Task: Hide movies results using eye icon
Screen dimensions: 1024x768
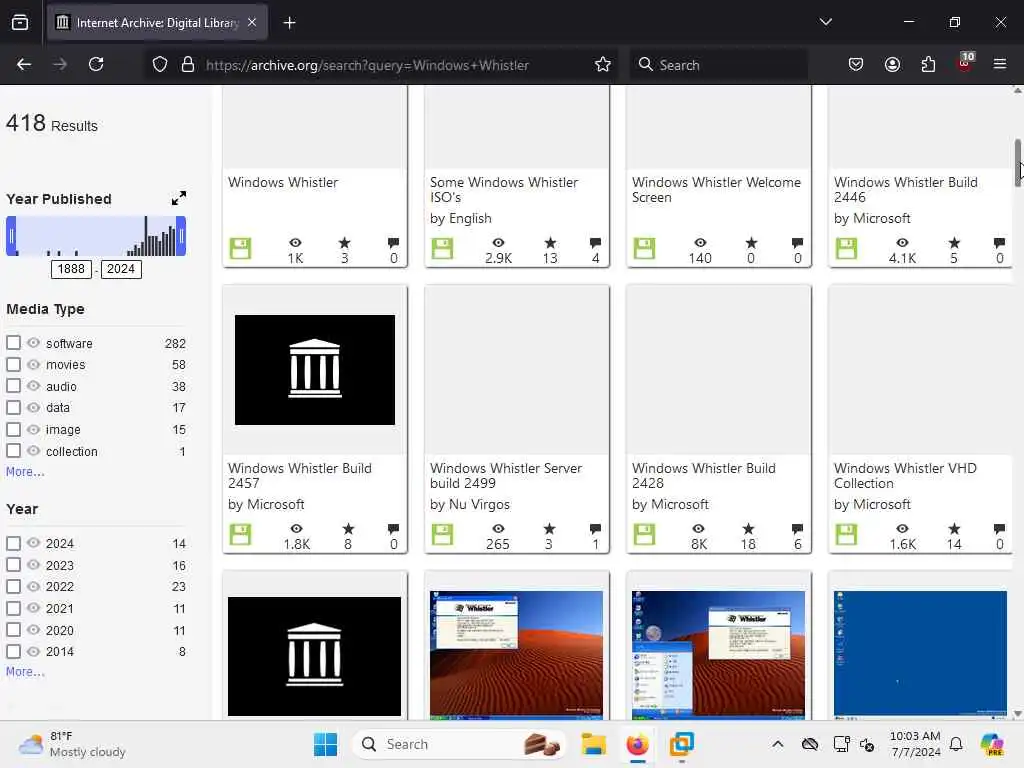Action: pos(33,364)
